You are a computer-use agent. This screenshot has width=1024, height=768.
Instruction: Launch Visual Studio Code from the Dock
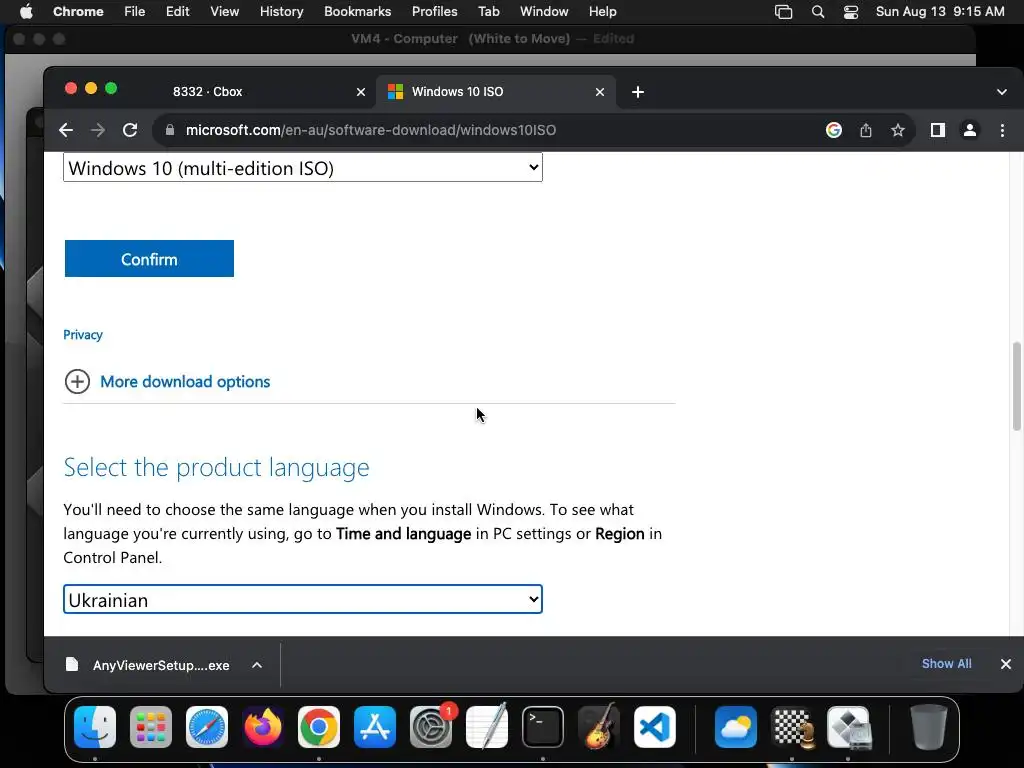655,726
